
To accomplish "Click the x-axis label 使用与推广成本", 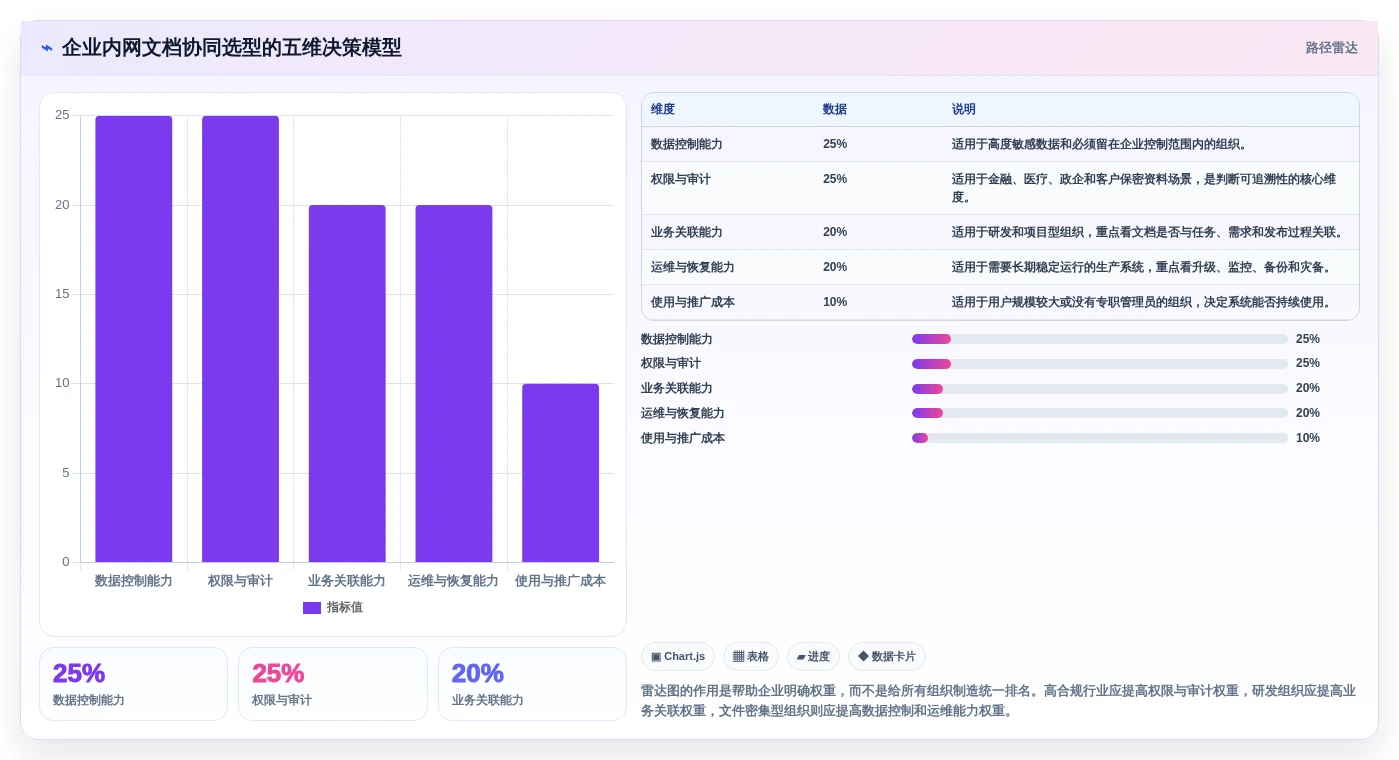I will pyautogui.click(x=560, y=581).
